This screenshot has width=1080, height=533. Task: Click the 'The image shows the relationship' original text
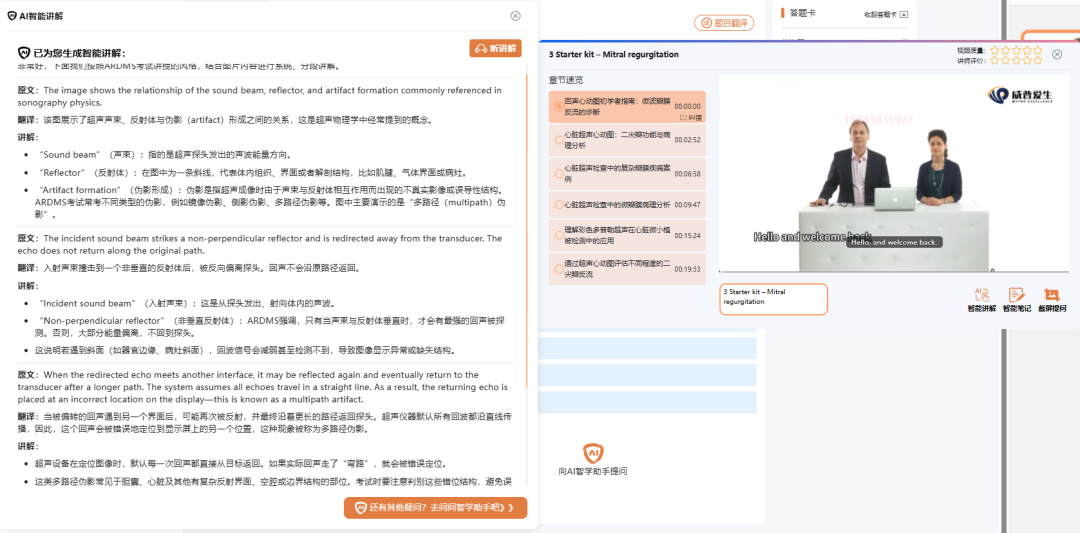pos(260,96)
